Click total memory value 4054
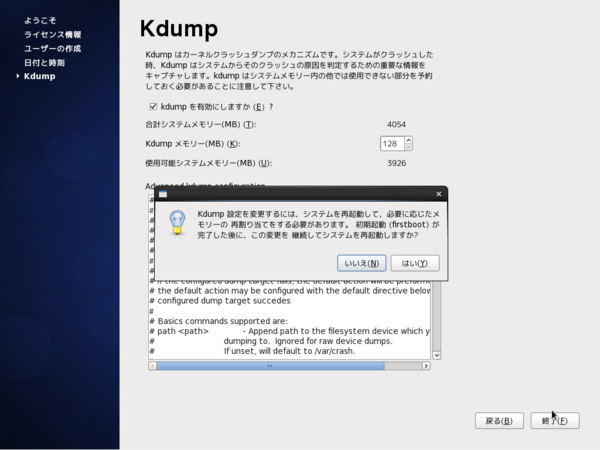This screenshot has height=450, width=600. pyautogui.click(x=396, y=124)
